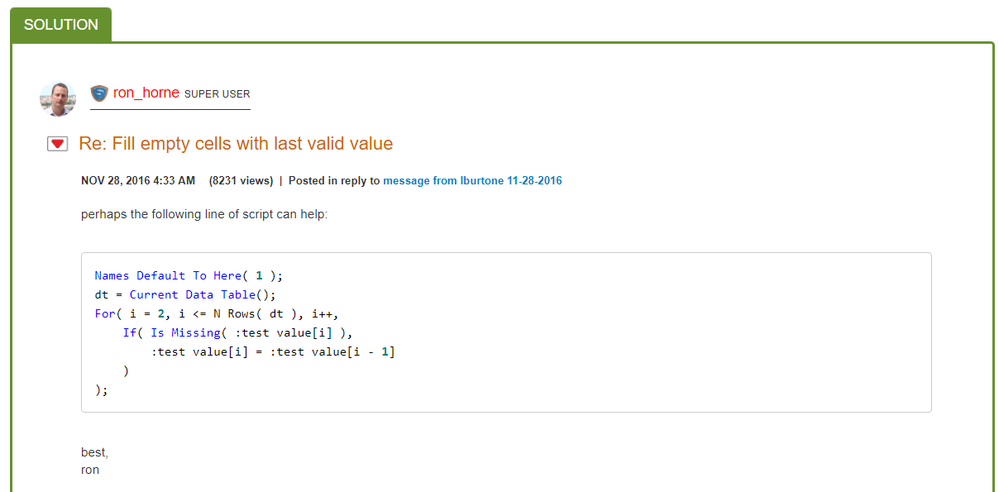This screenshot has width=999, height=492.
Task: Click the ':test value[i] = :test value[i - 1]' line
Action: coord(273,352)
